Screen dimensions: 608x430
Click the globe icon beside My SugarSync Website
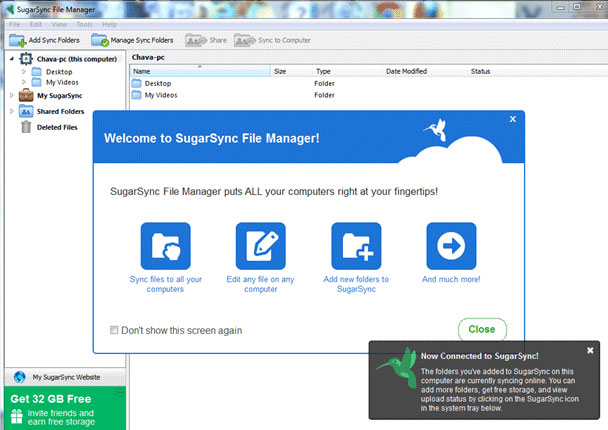tap(19, 377)
